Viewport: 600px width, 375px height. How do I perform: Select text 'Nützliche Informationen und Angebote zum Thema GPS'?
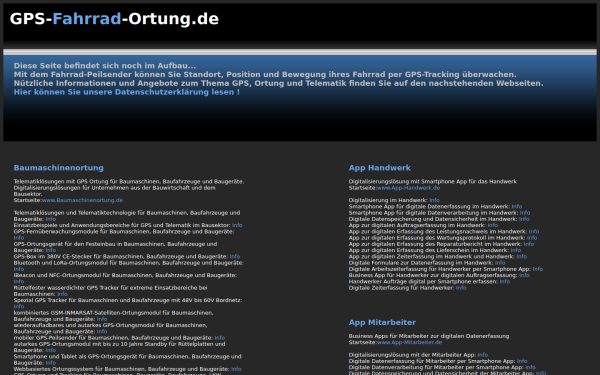(x=132, y=83)
